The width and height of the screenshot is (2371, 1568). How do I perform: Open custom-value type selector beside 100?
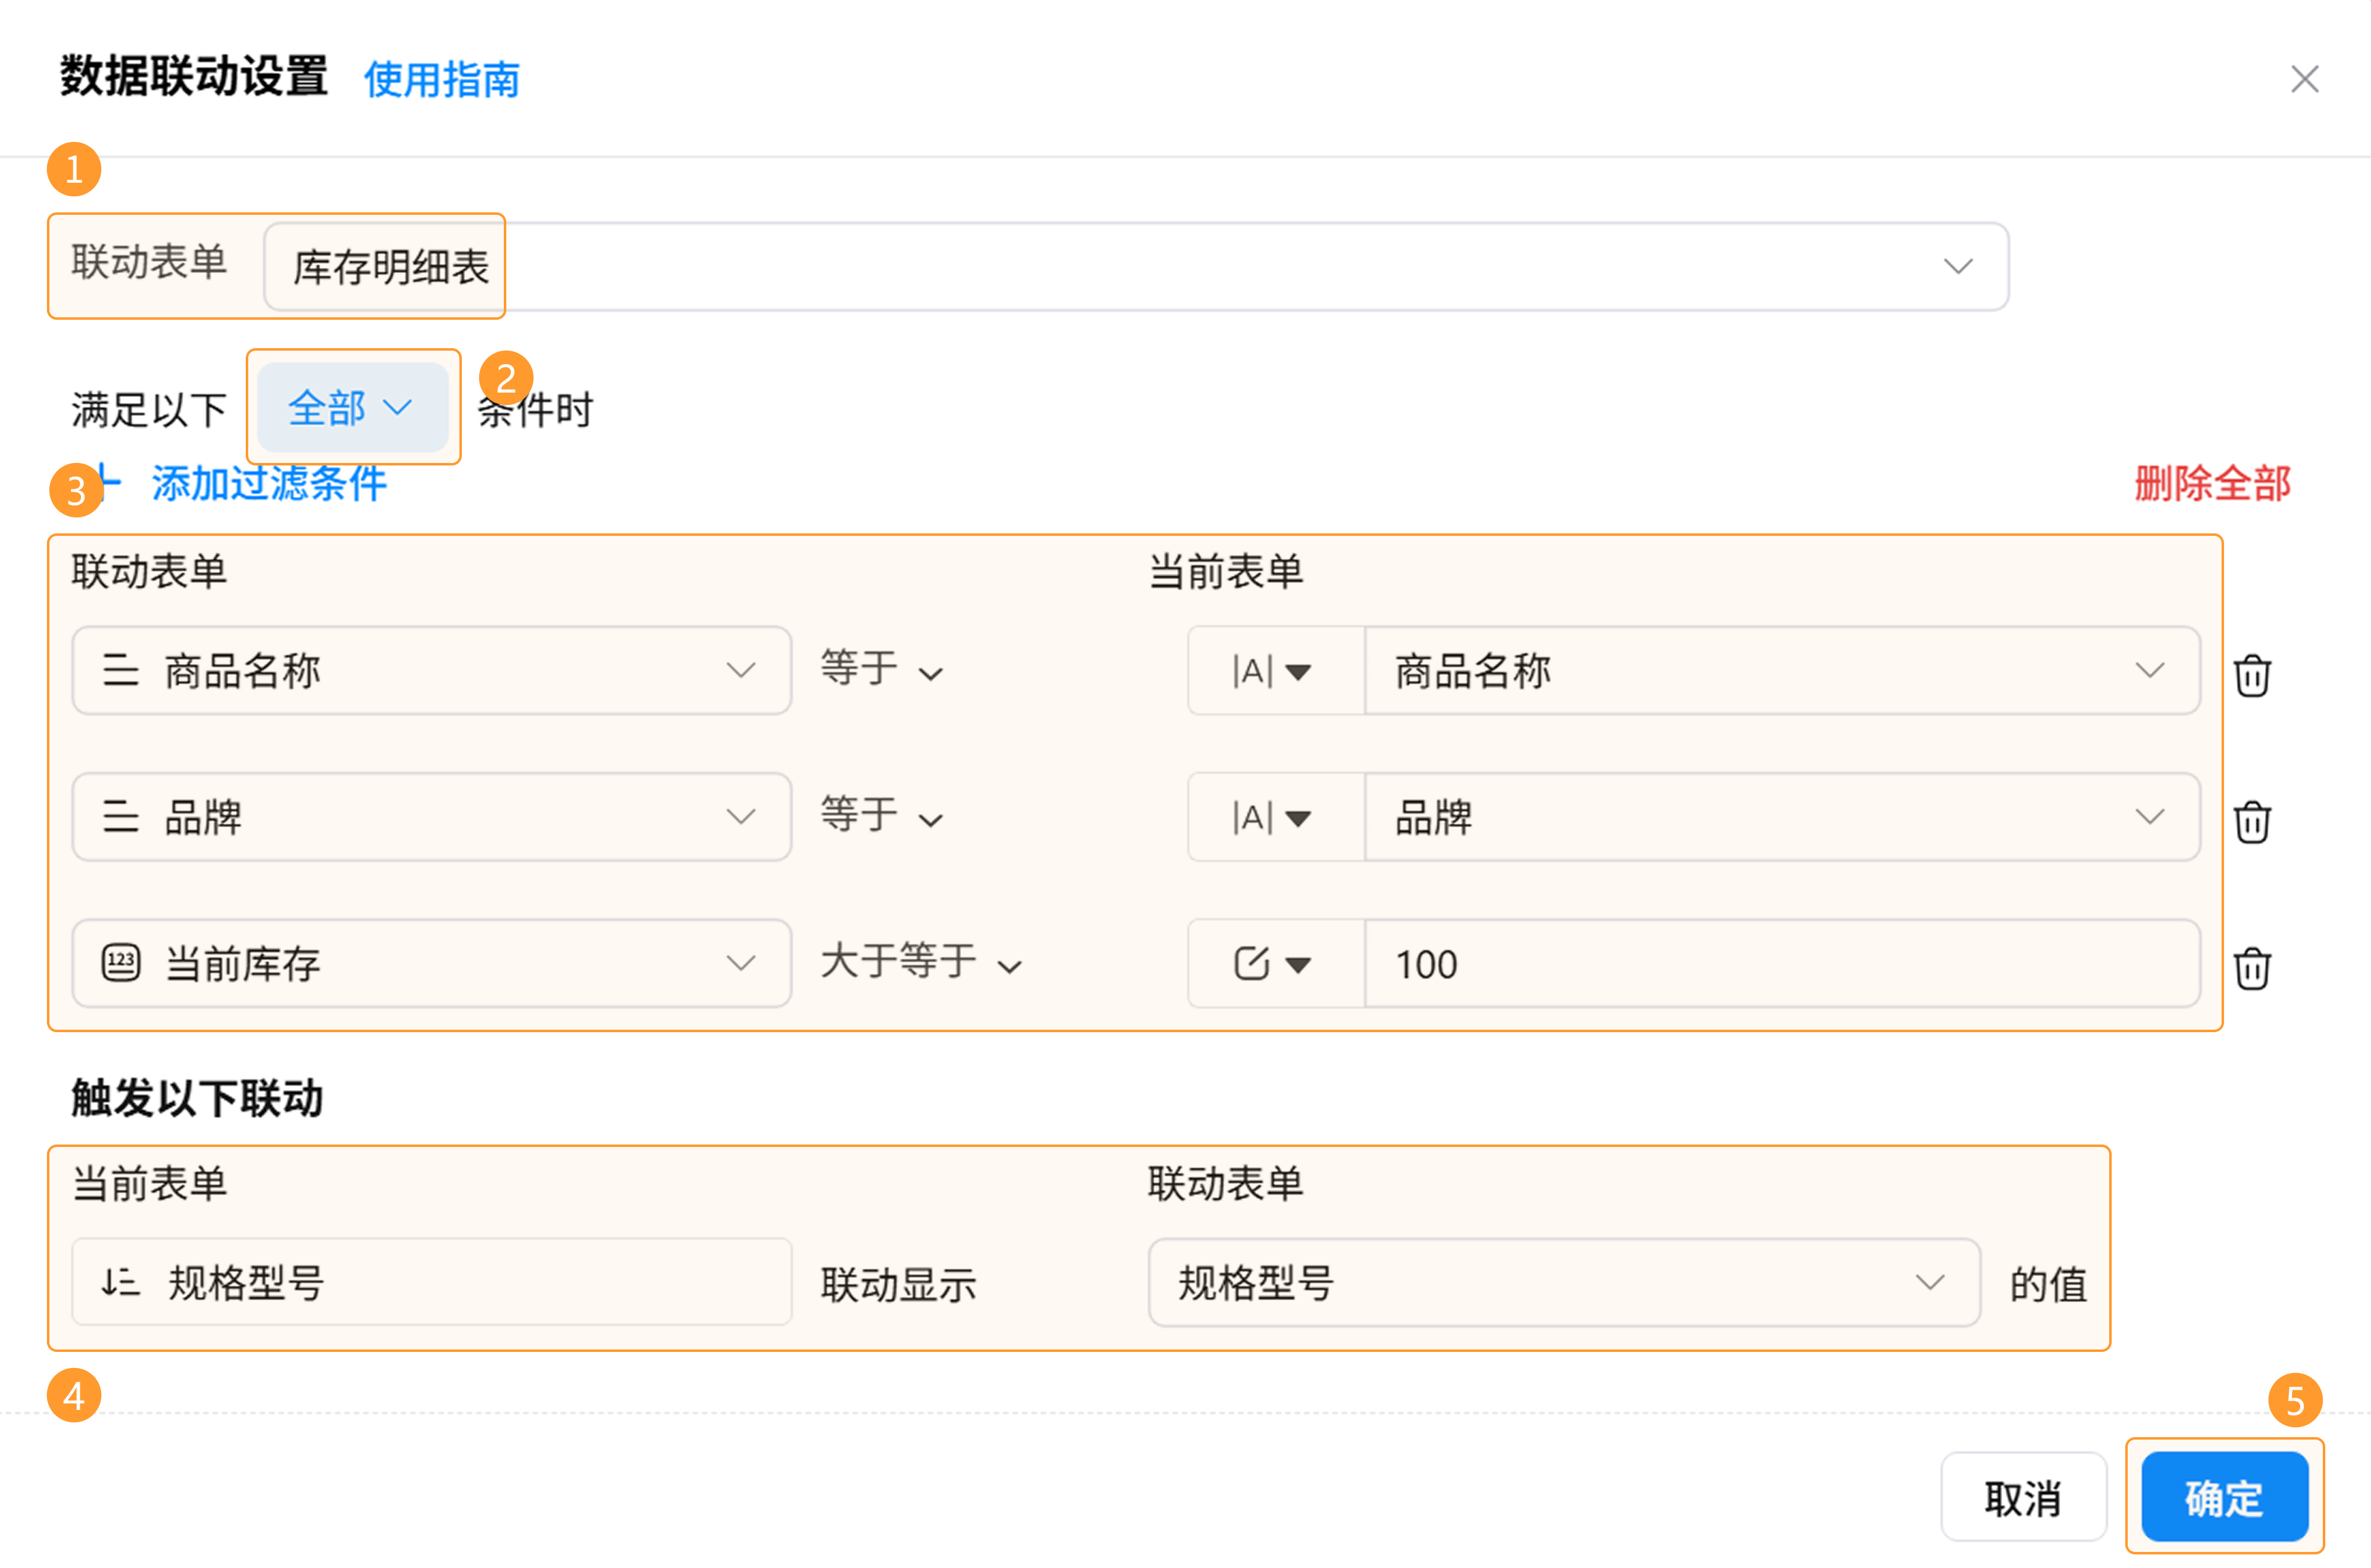click(1273, 964)
